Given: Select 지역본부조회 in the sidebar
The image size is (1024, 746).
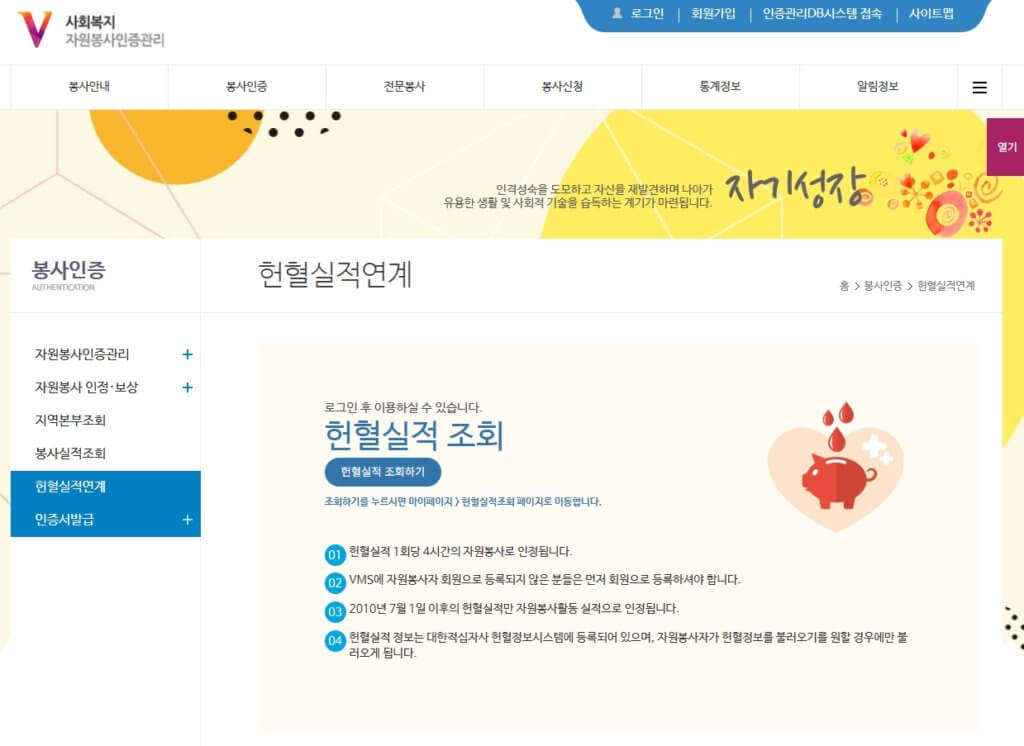Looking at the screenshot, I should coord(70,420).
